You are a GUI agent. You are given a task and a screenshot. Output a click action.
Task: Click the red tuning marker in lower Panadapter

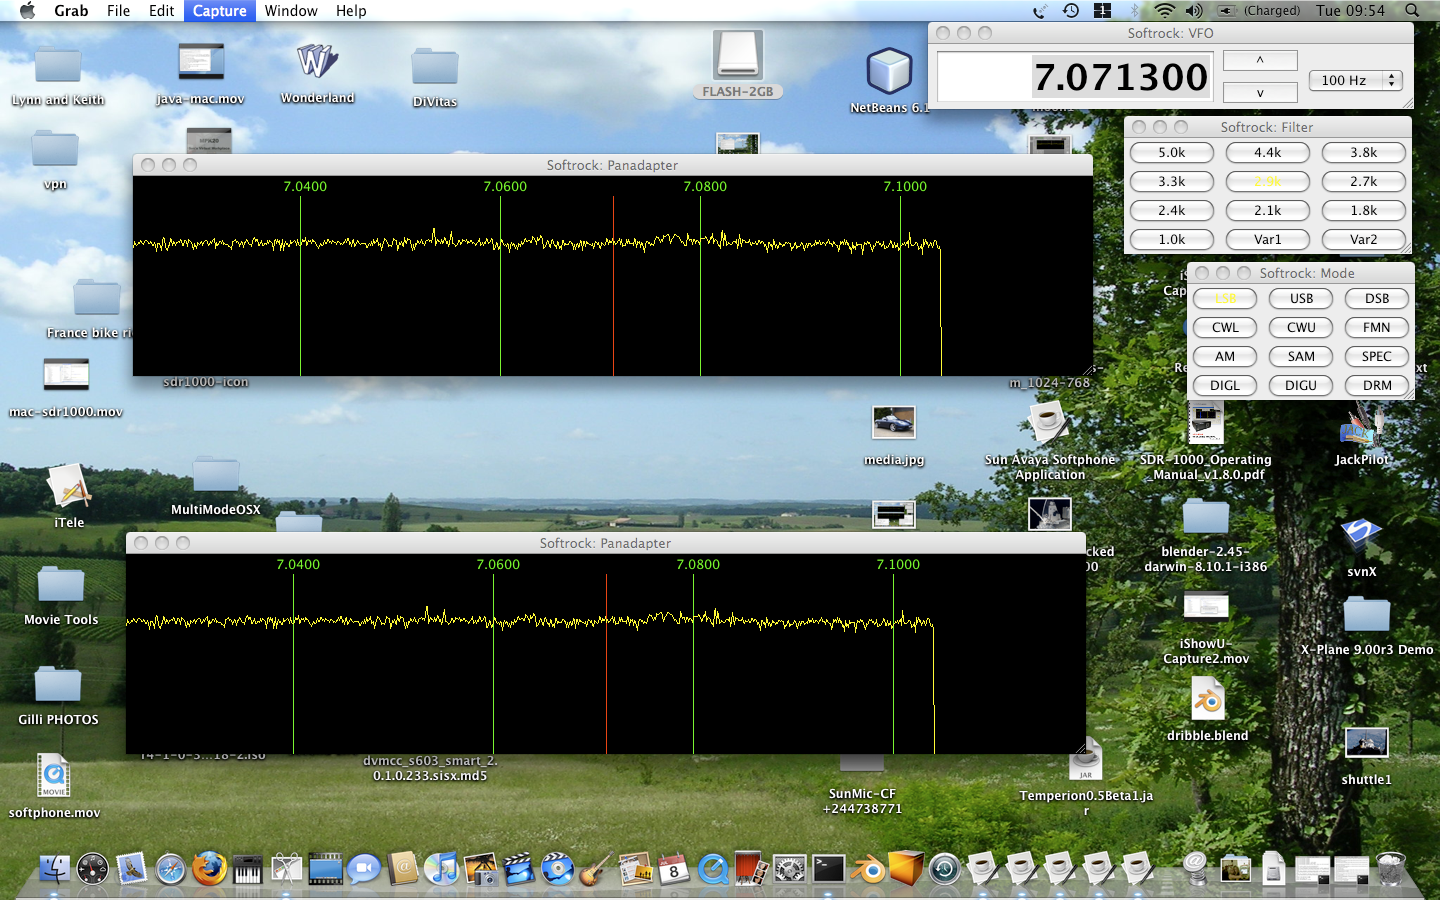pyautogui.click(x=606, y=664)
